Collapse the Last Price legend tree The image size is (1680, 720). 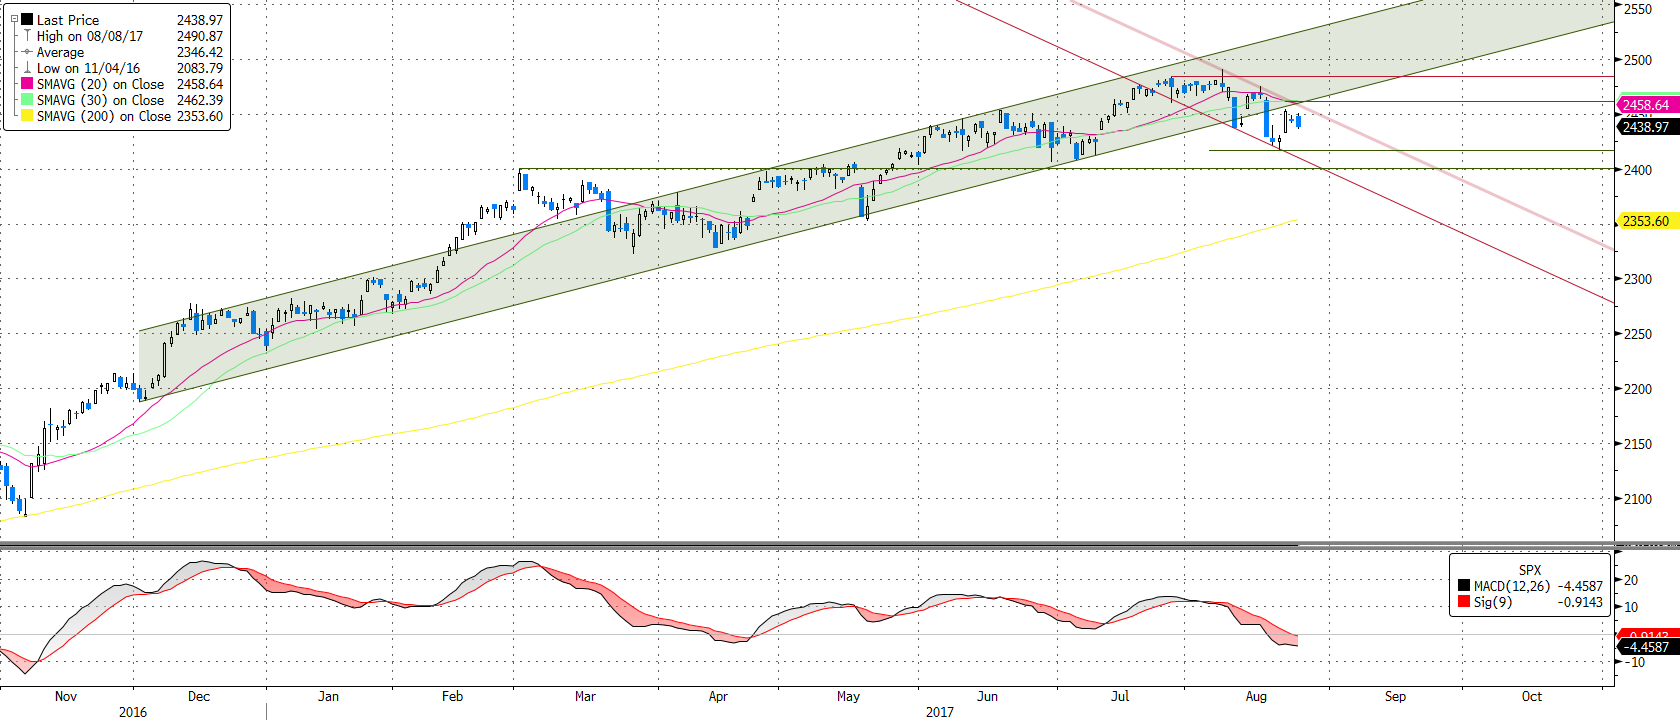pos(14,19)
